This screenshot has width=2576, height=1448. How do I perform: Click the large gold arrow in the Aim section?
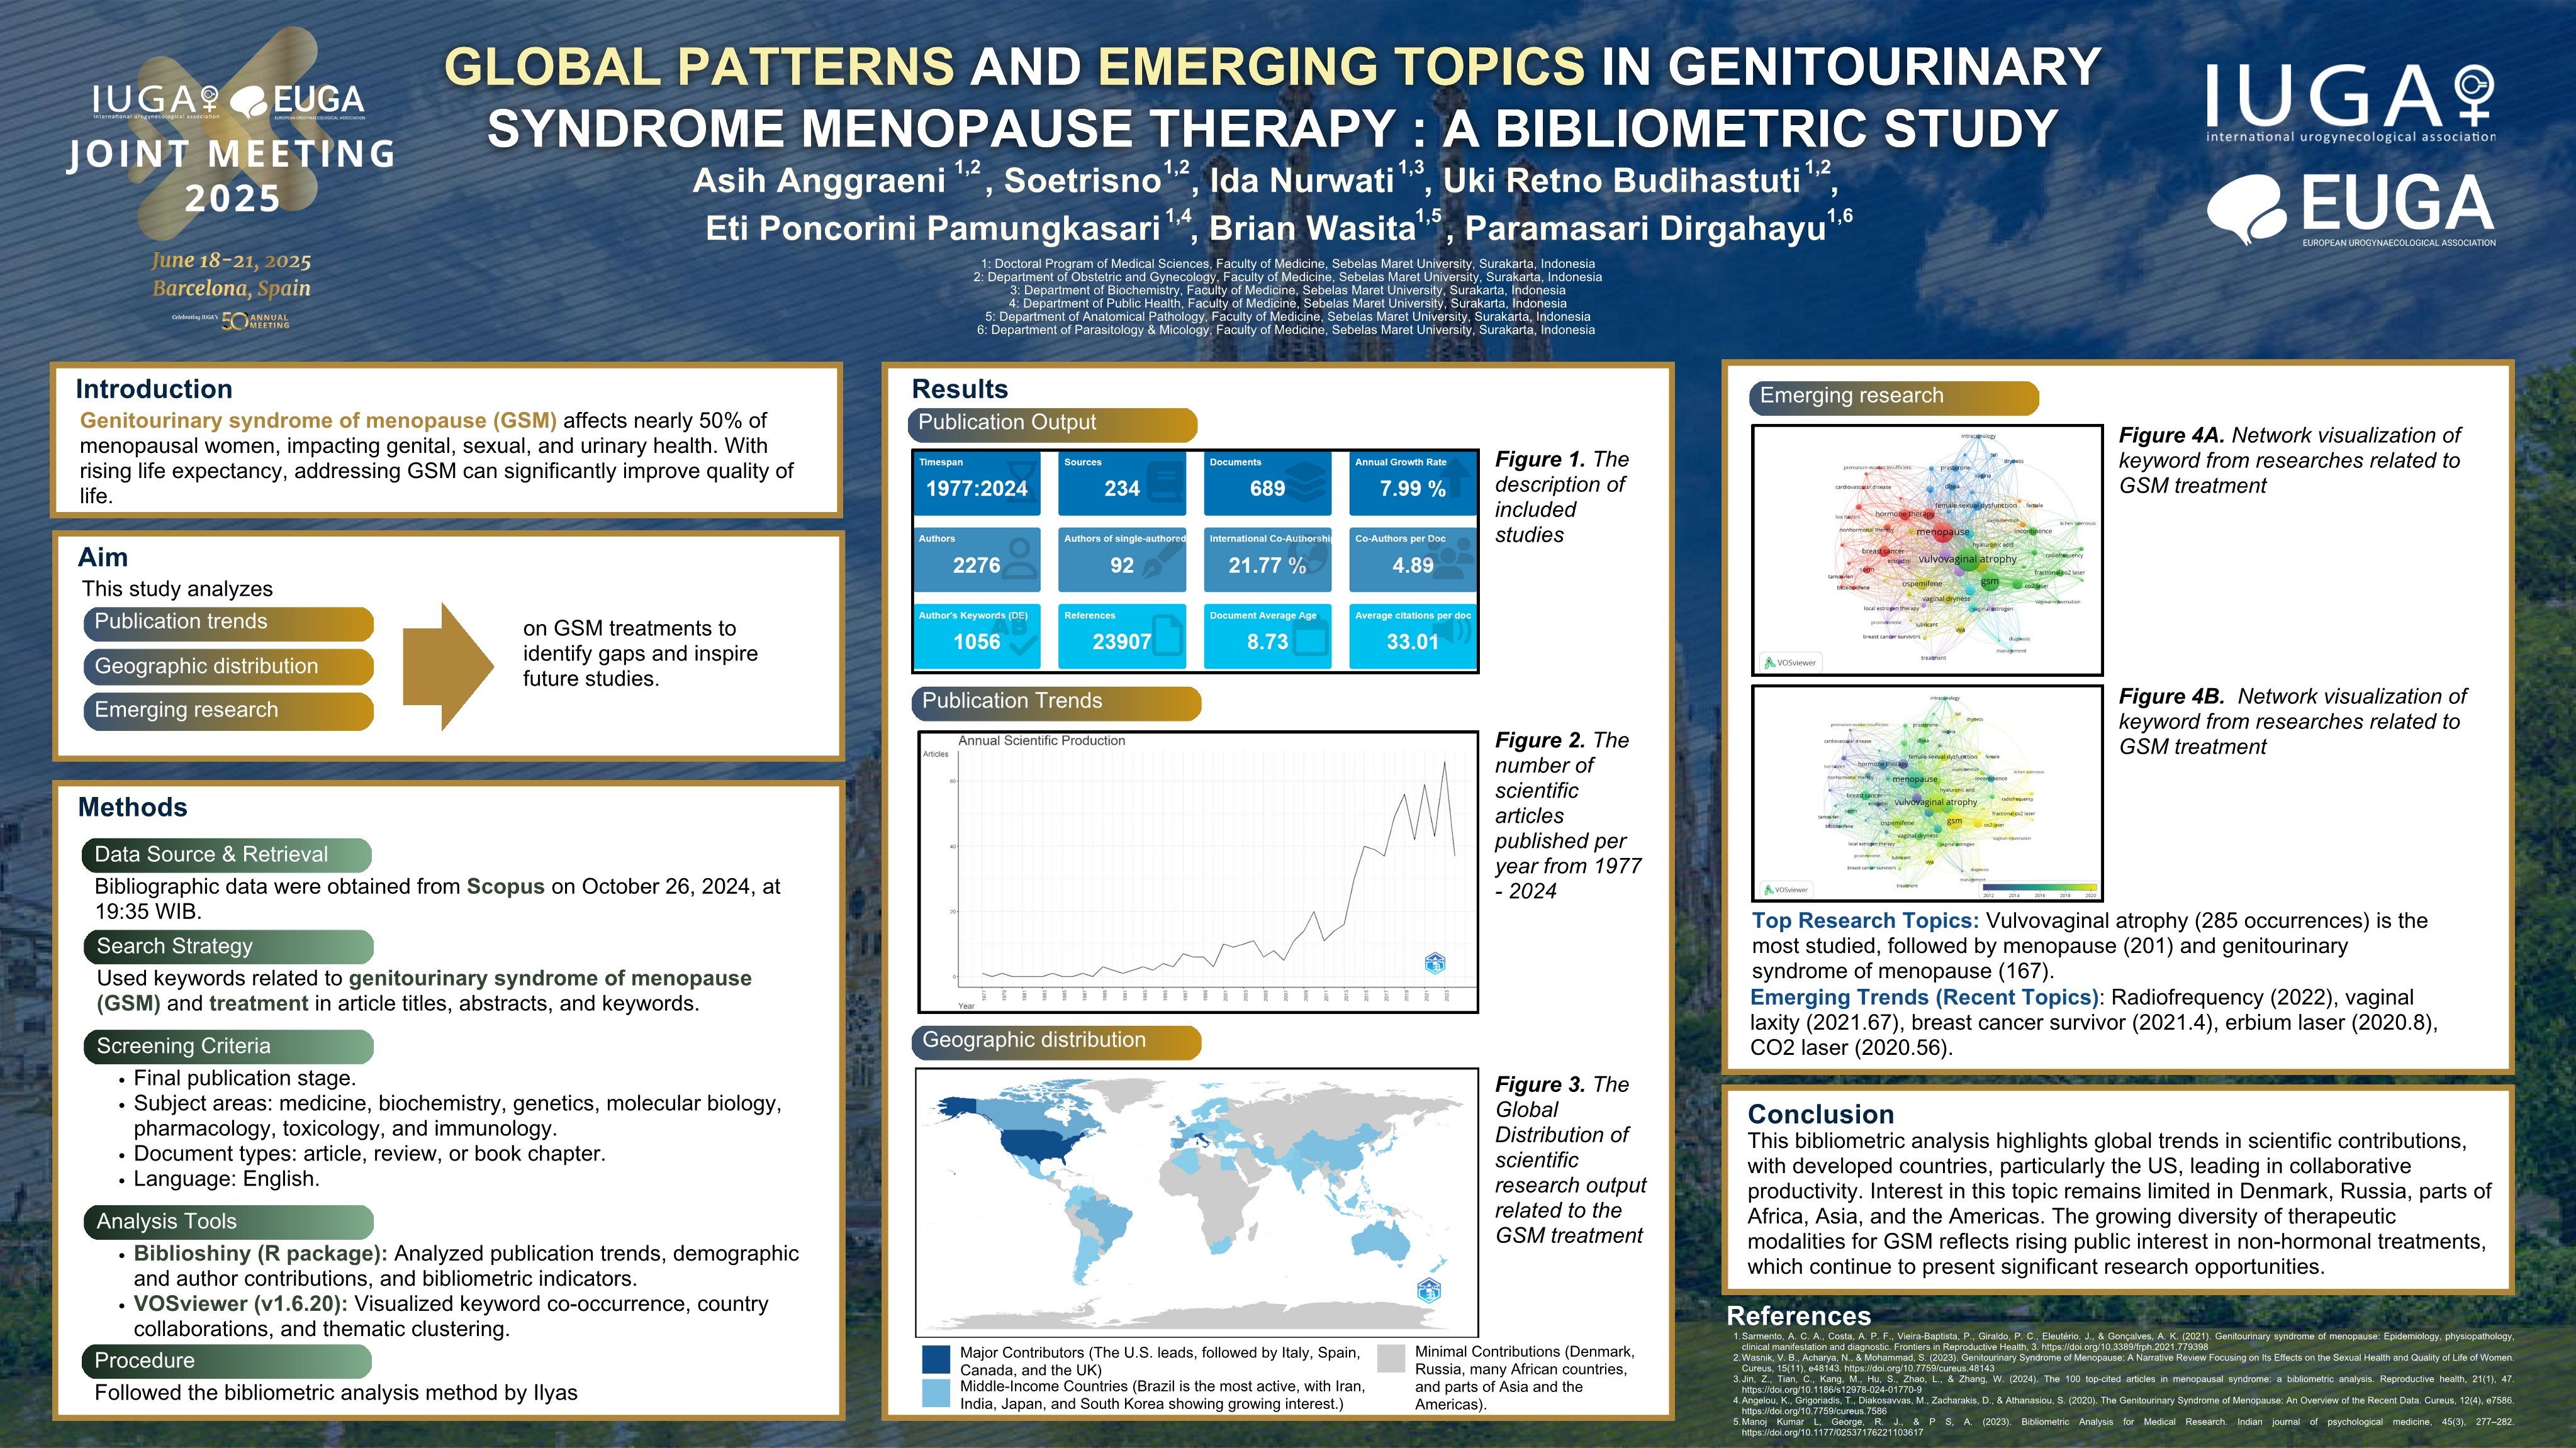tap(448, 666)
